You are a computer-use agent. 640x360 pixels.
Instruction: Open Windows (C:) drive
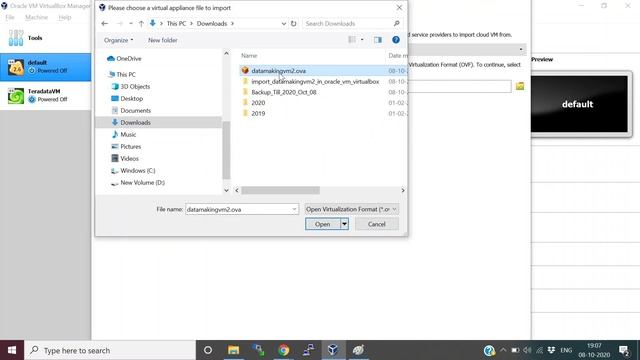[x=133, y=171]
